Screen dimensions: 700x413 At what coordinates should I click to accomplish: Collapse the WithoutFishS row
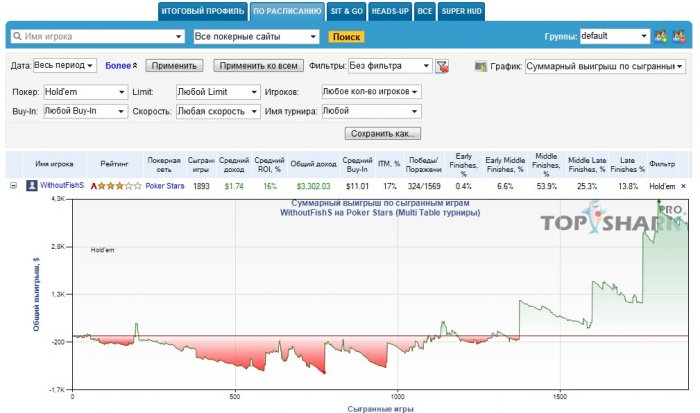click(x=13, y=185)
